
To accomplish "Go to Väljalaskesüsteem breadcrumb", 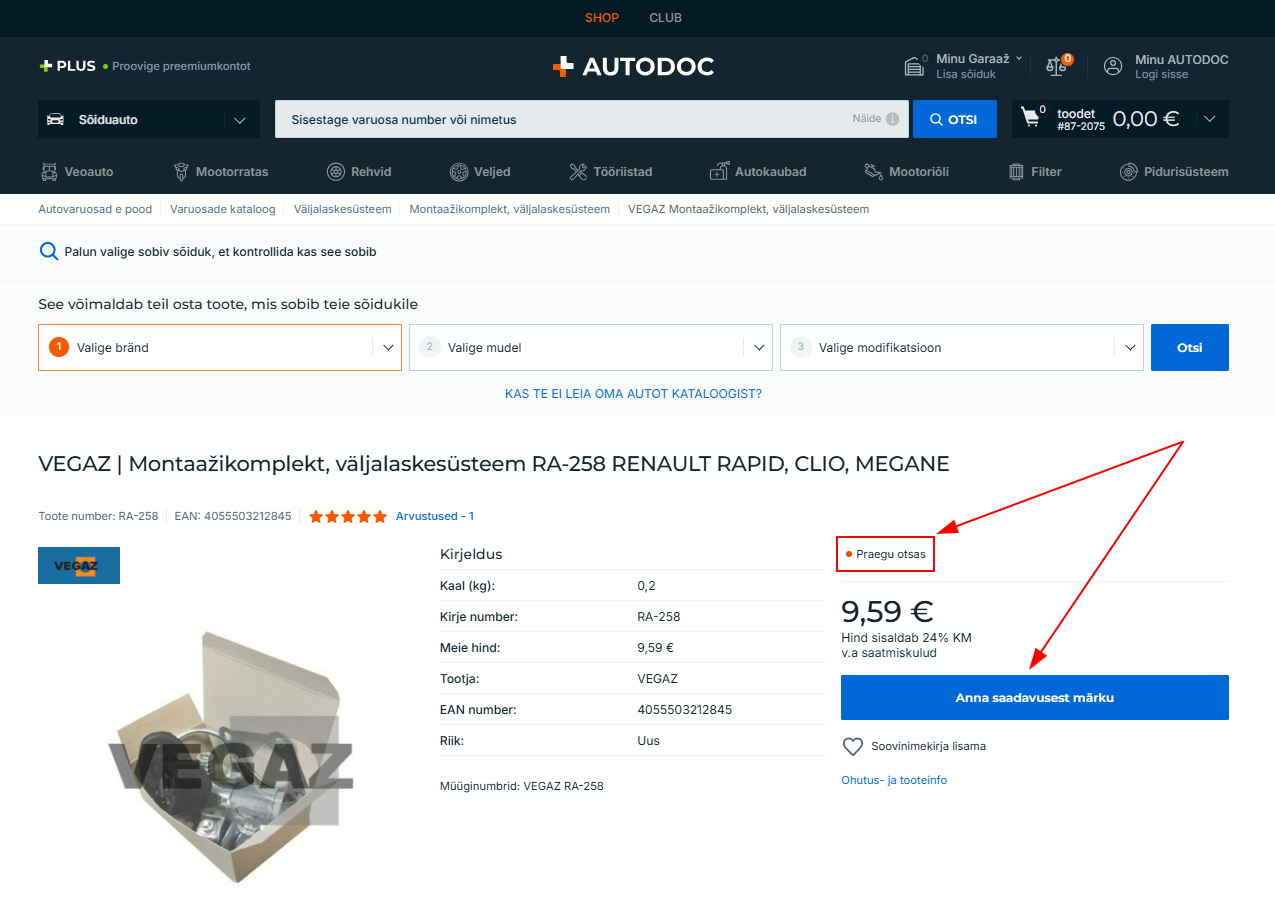I will tap(343, 209).
